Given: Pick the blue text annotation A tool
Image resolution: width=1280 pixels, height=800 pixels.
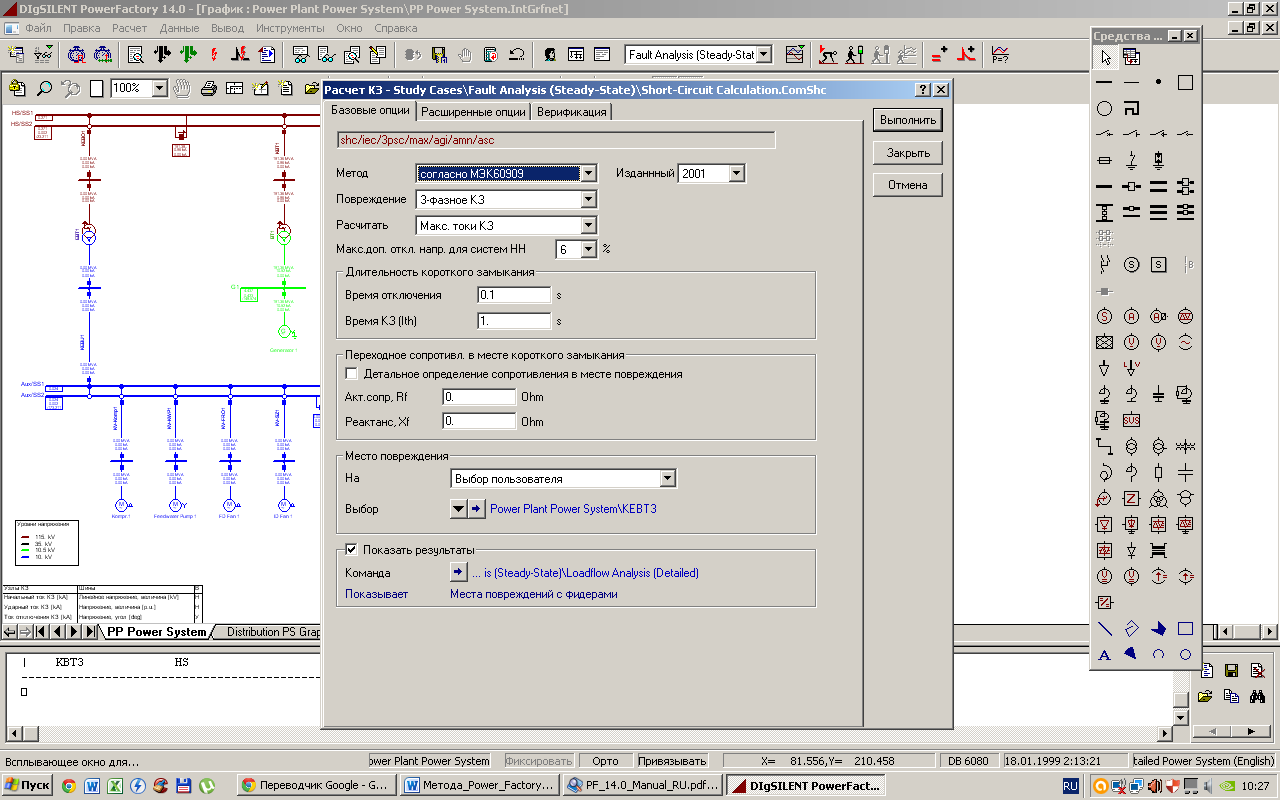Looking at the screenshot, I should (x=1105, y=655).
